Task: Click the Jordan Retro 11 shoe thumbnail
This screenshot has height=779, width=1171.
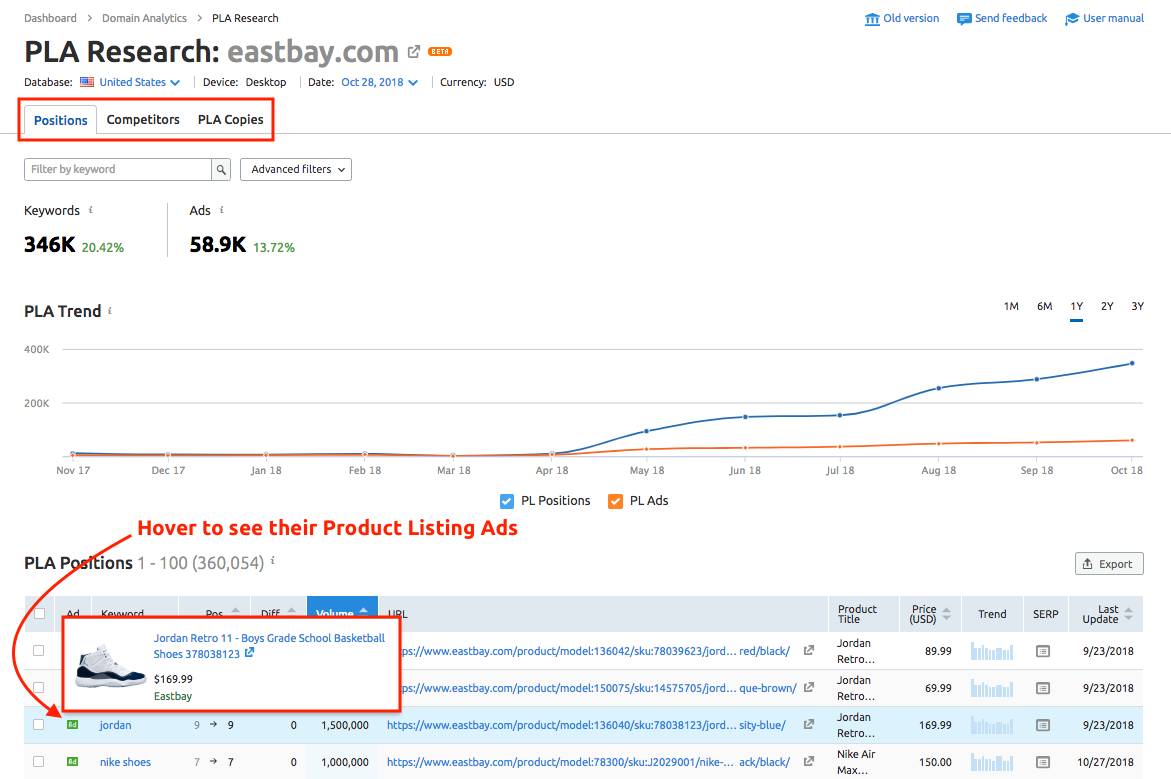Action: [x=111, y=666]
